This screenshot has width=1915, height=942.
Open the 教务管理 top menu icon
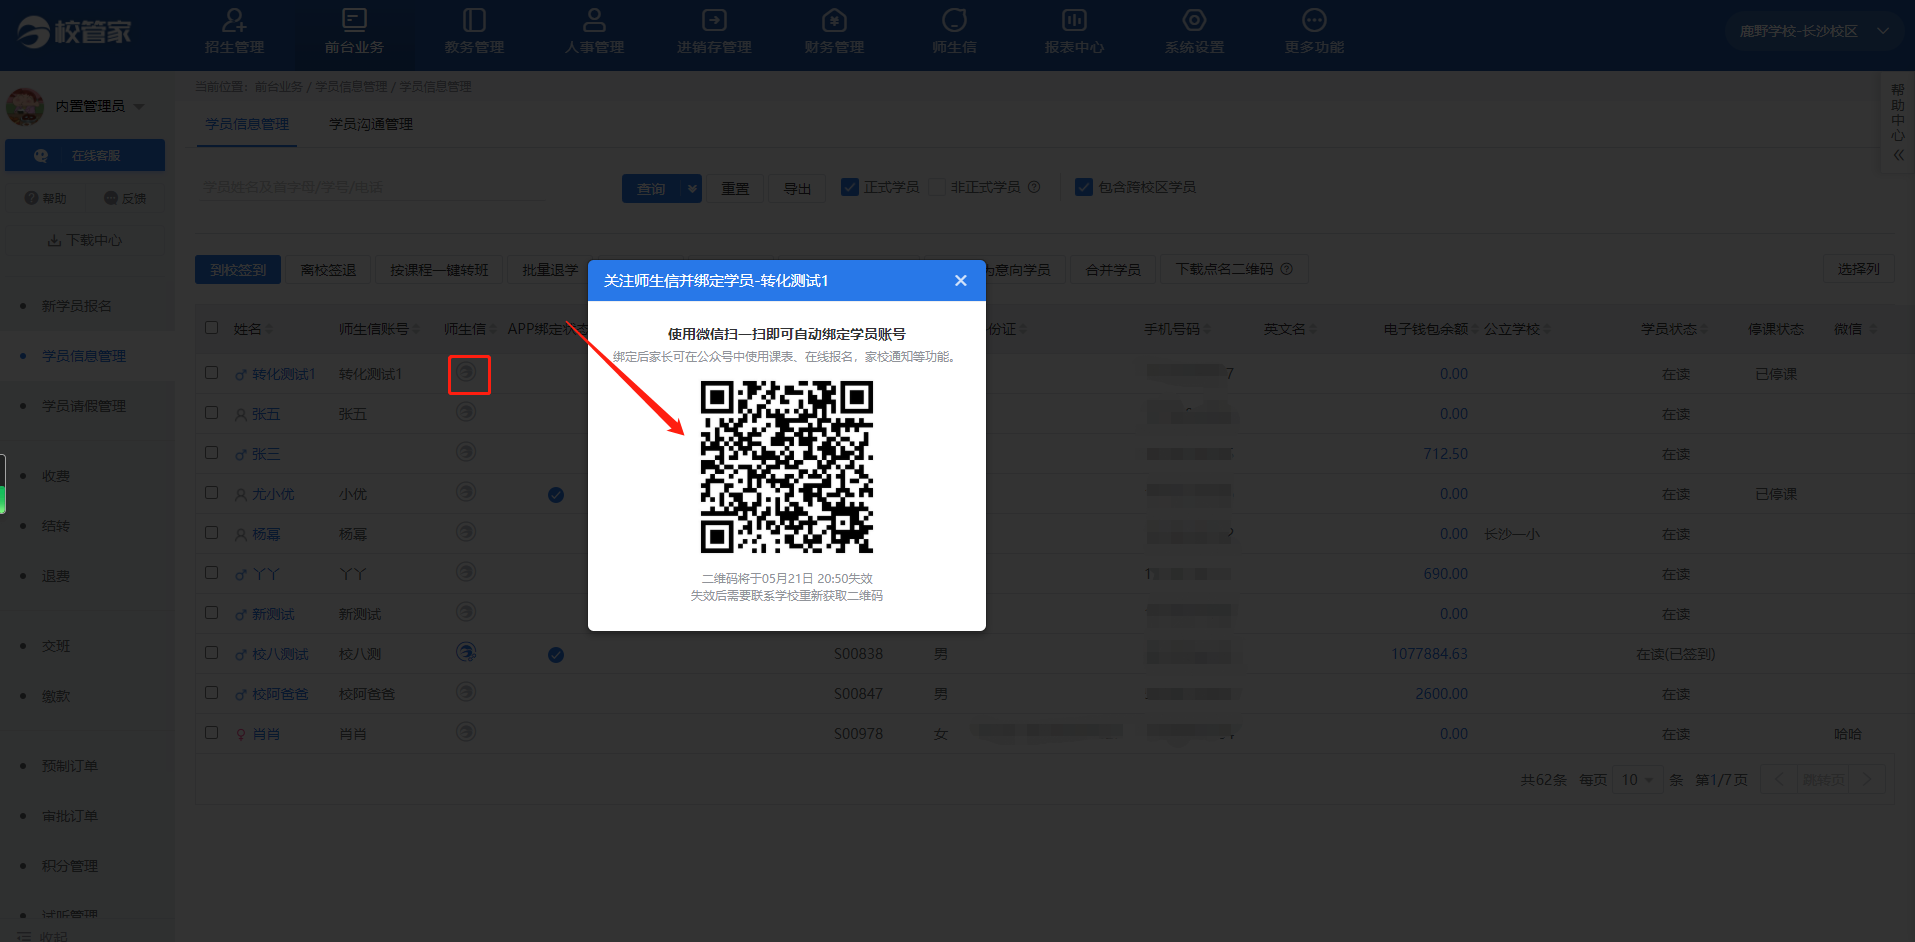click(x=474, y=20)
